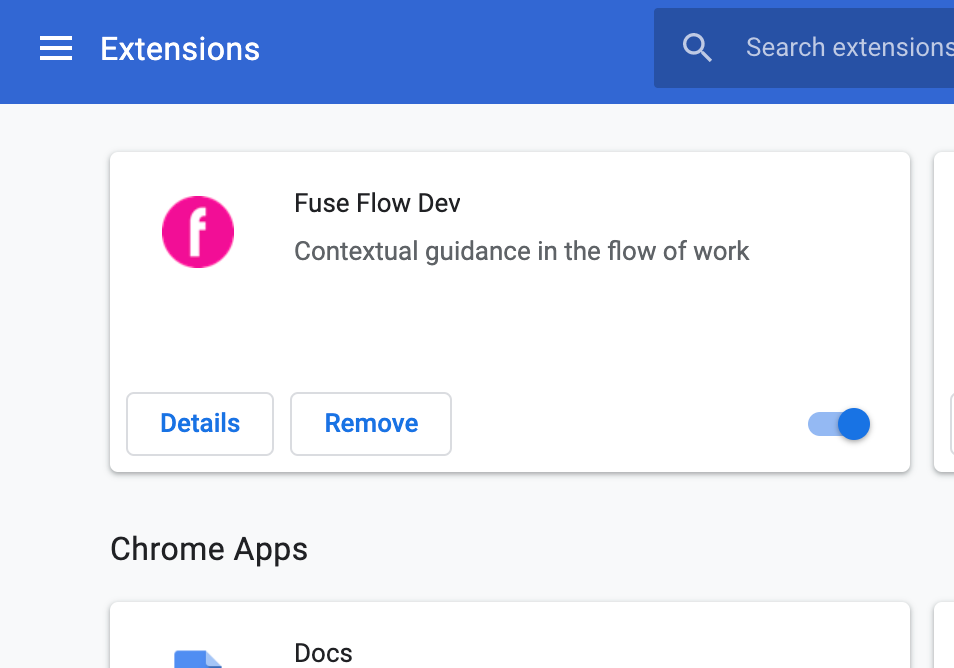Click the Extensions page title
This screenshot has width=954, height=668.
(180, 49)
